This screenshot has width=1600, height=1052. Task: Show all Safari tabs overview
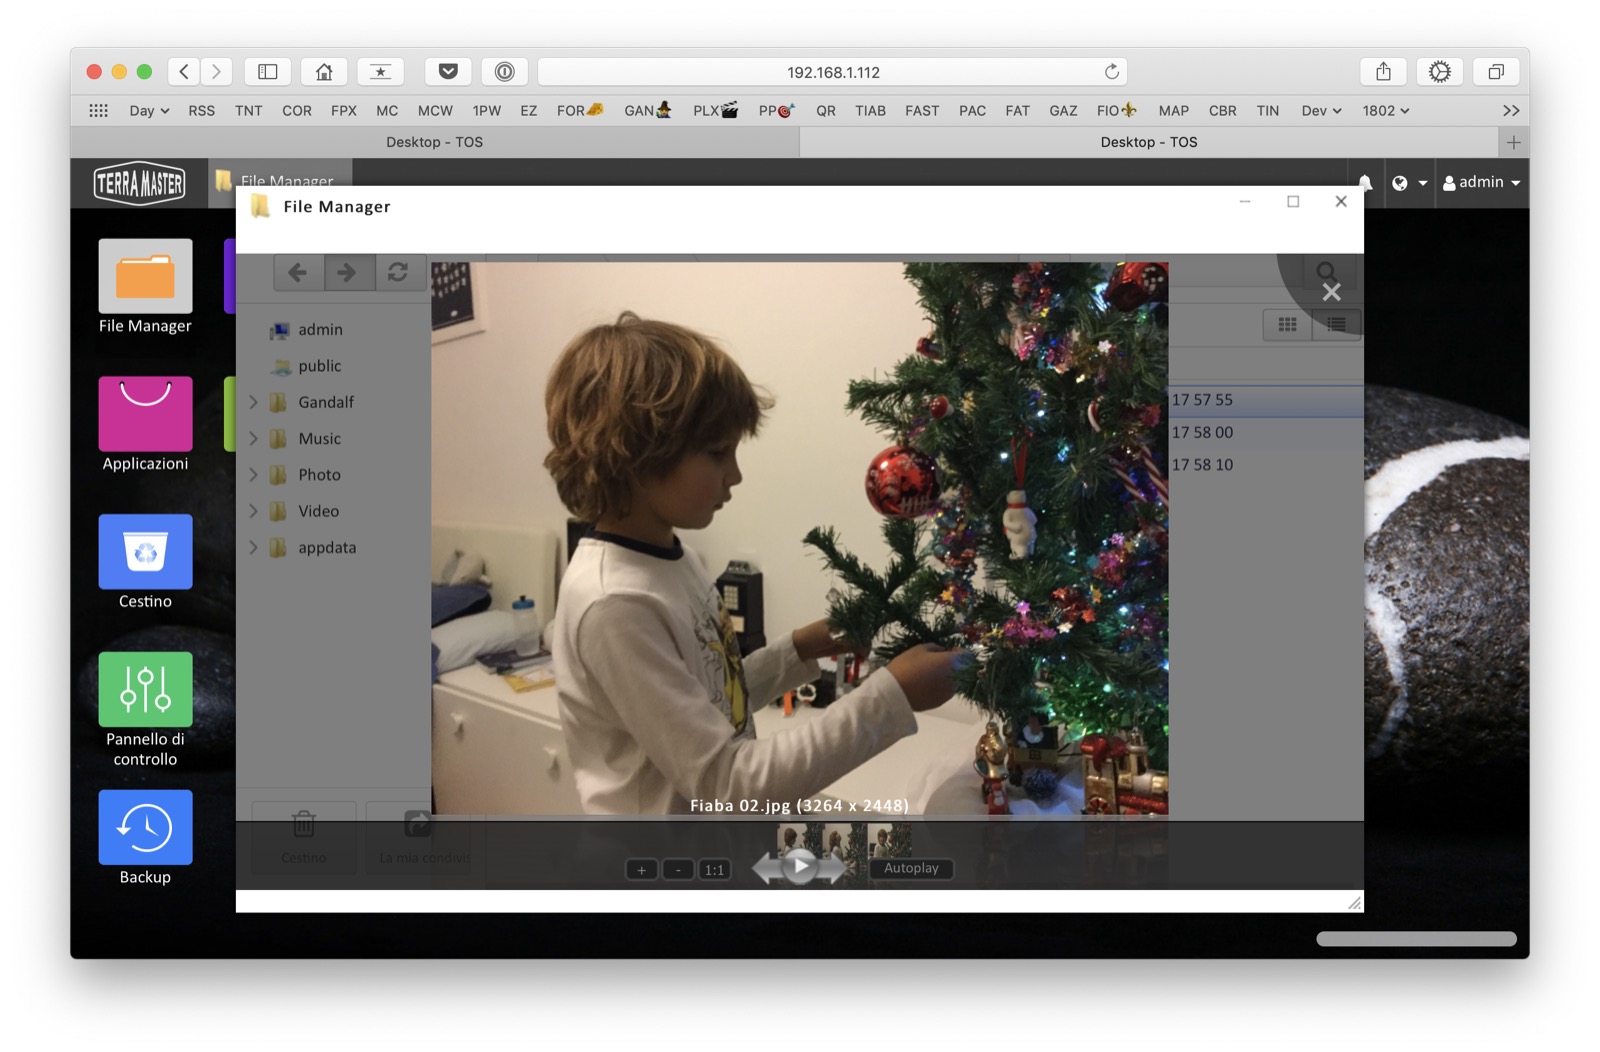pos(1496,71)
